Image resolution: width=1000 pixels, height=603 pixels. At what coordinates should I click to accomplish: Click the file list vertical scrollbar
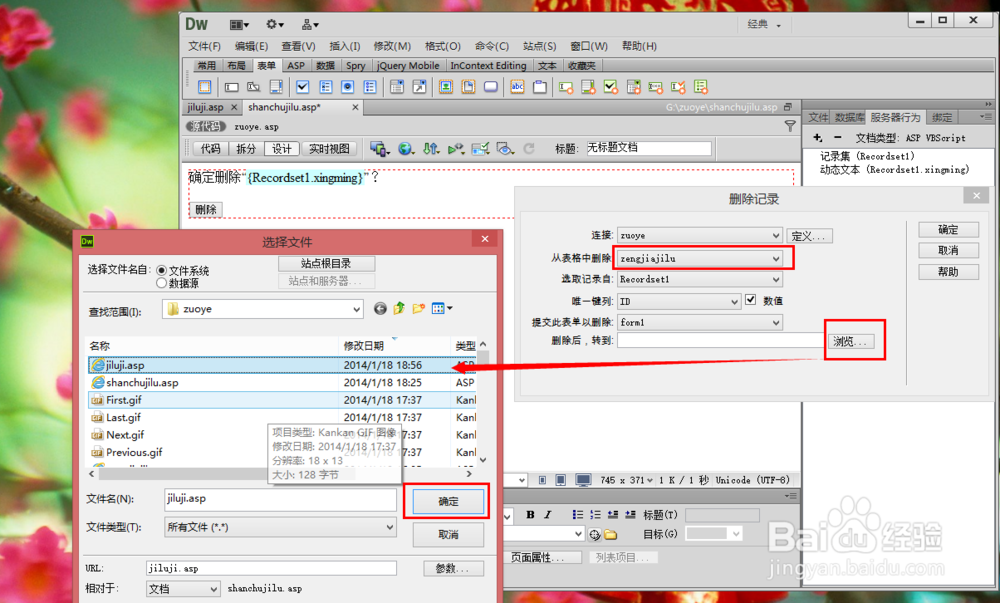pyautogui.click(x=483, y=402)
